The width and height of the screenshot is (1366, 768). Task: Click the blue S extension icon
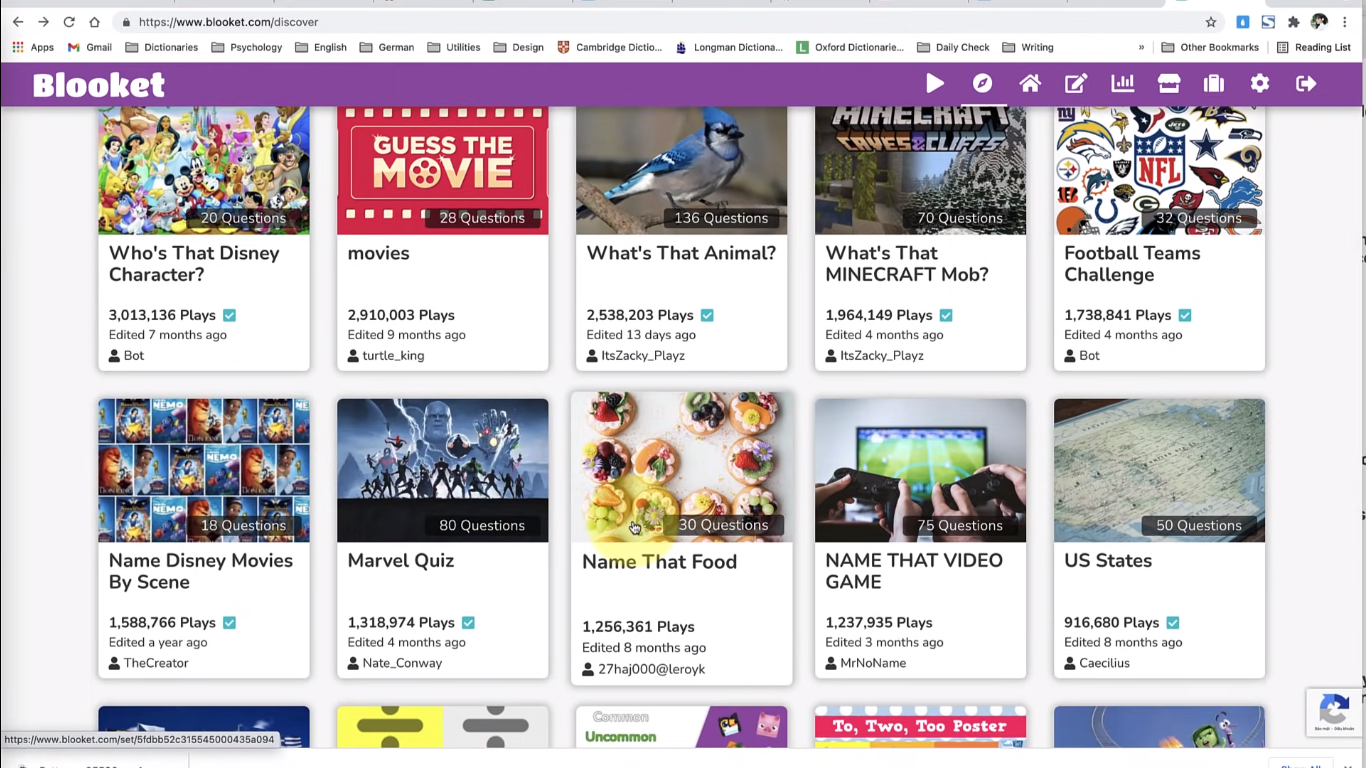point(1268,22)
